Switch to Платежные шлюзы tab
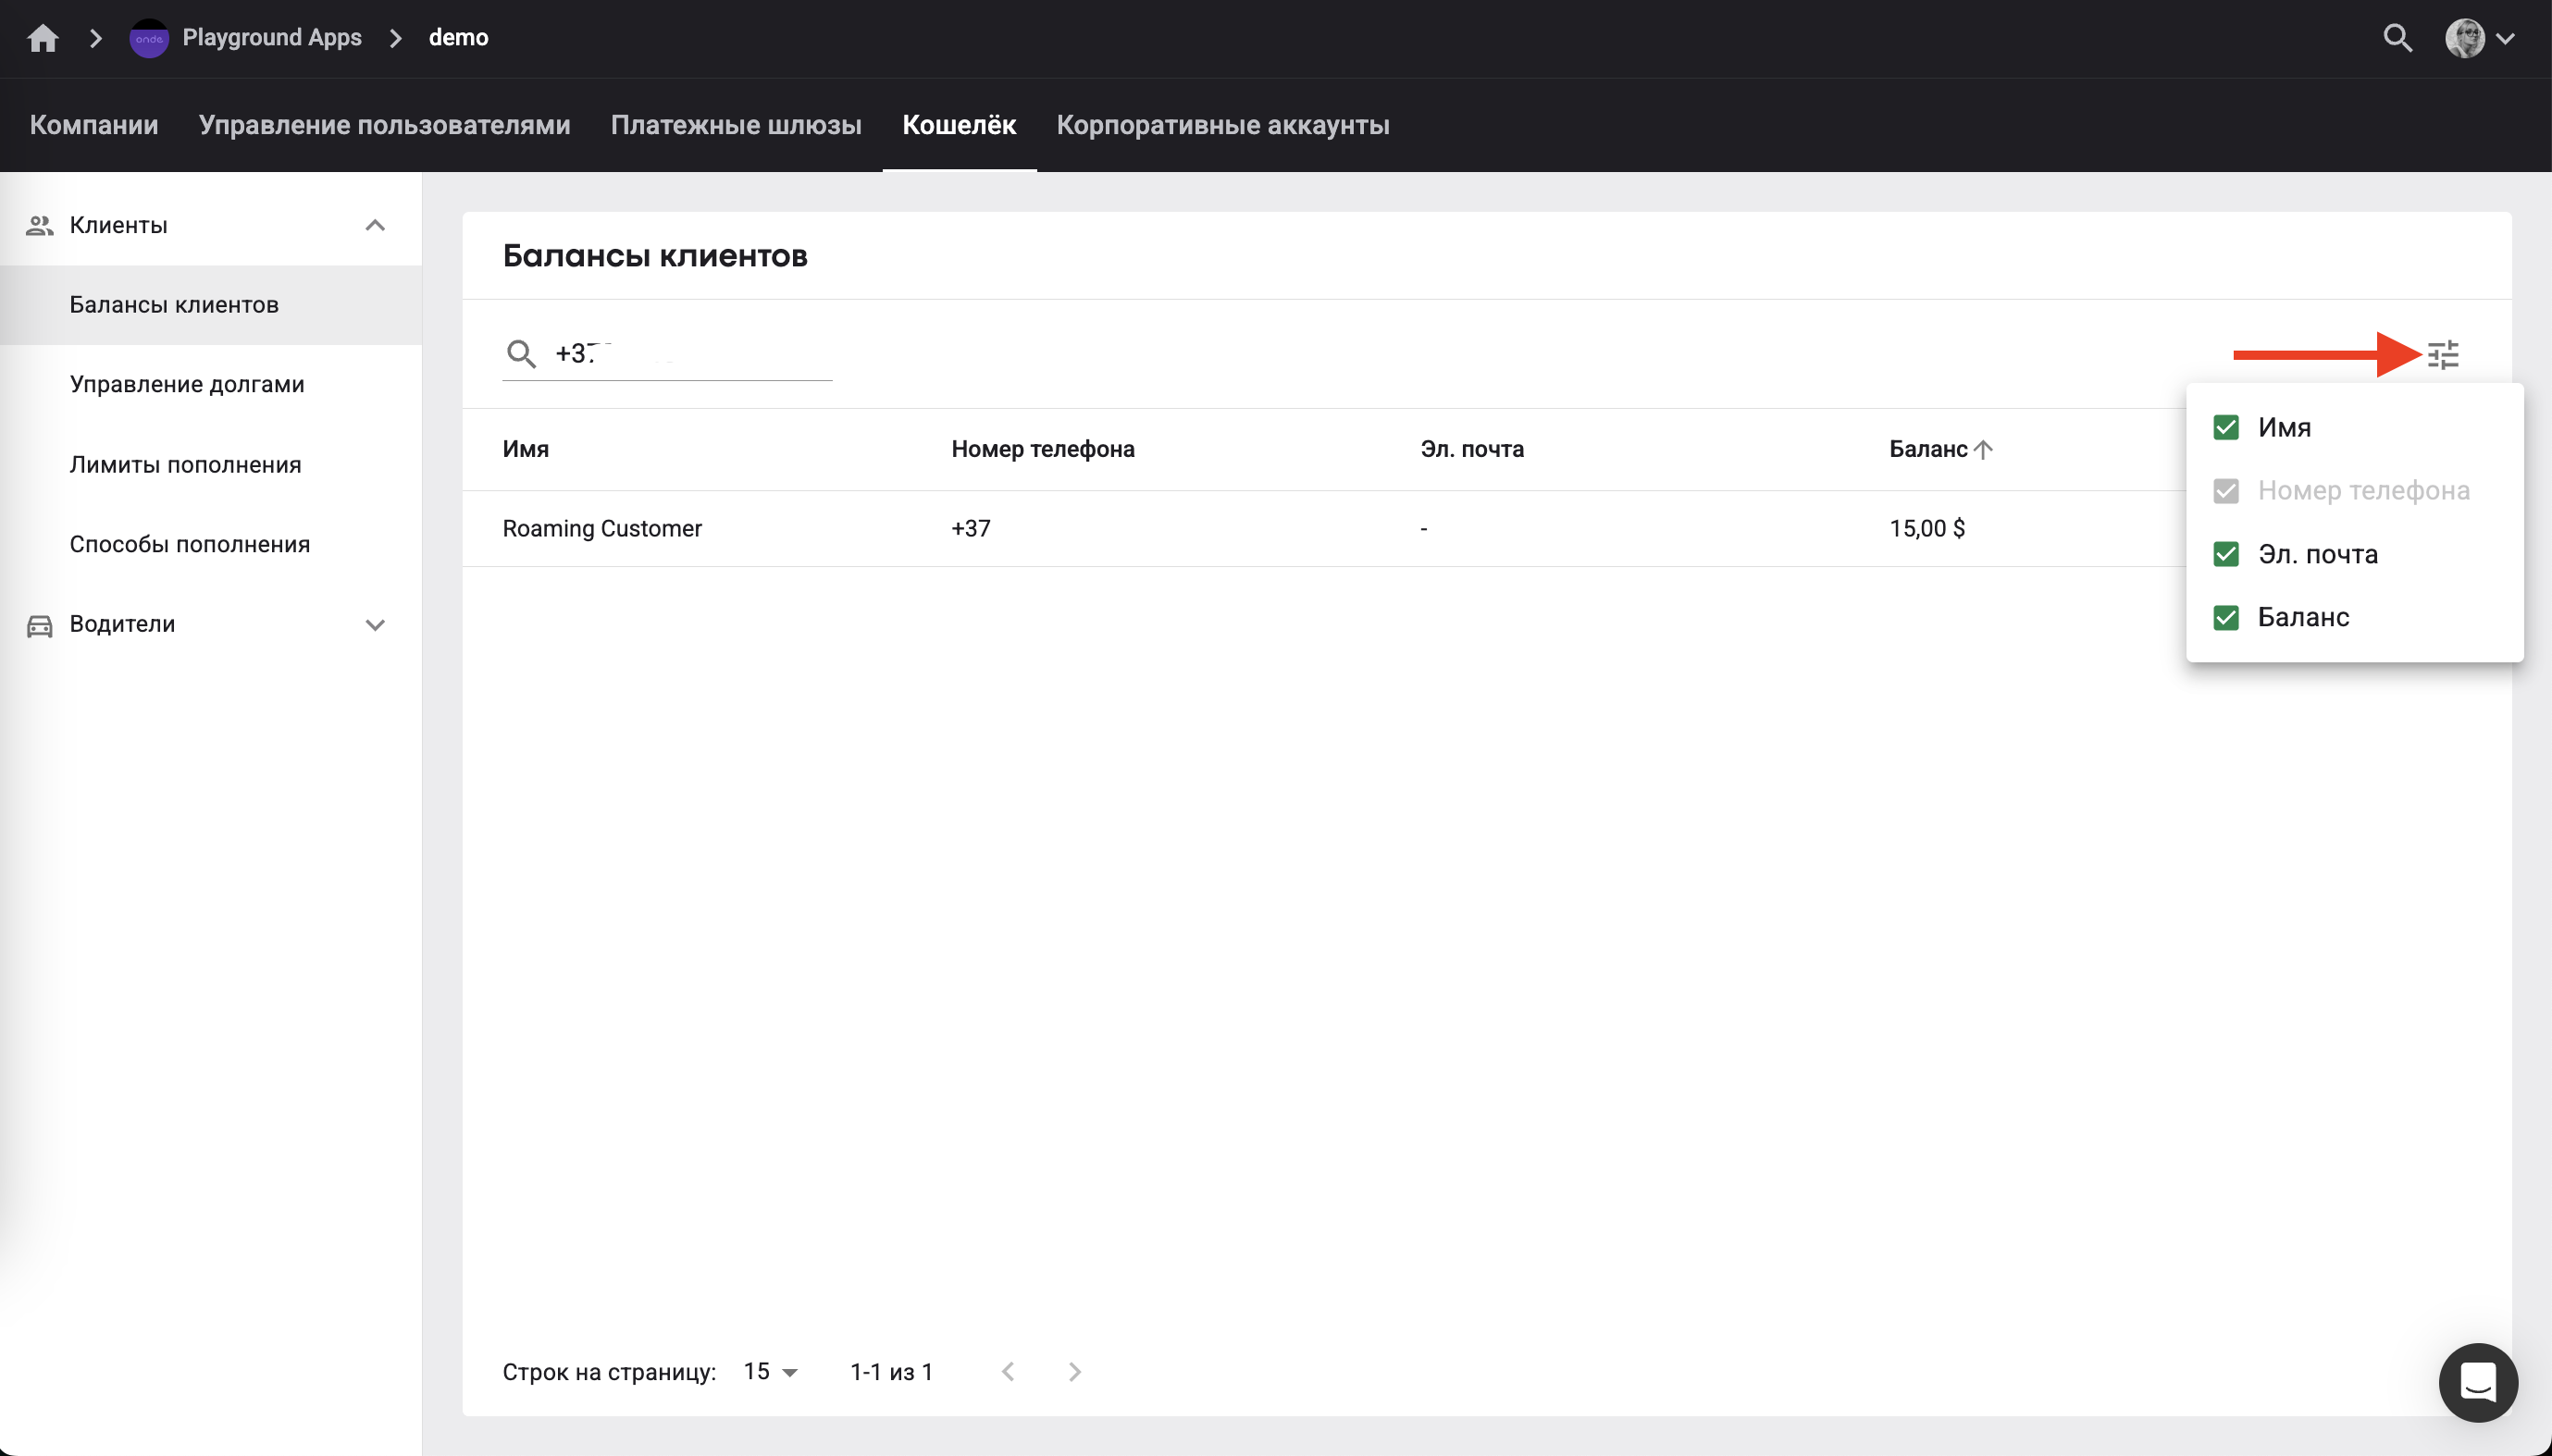Image resolution: width=2552 pixels, height=1456 pixels. pos(736,125)
